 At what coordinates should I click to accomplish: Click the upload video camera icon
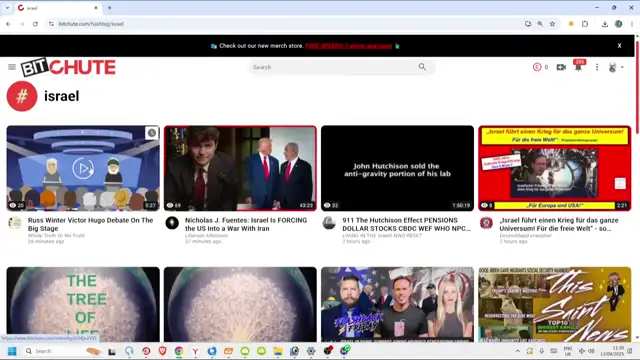561,67
